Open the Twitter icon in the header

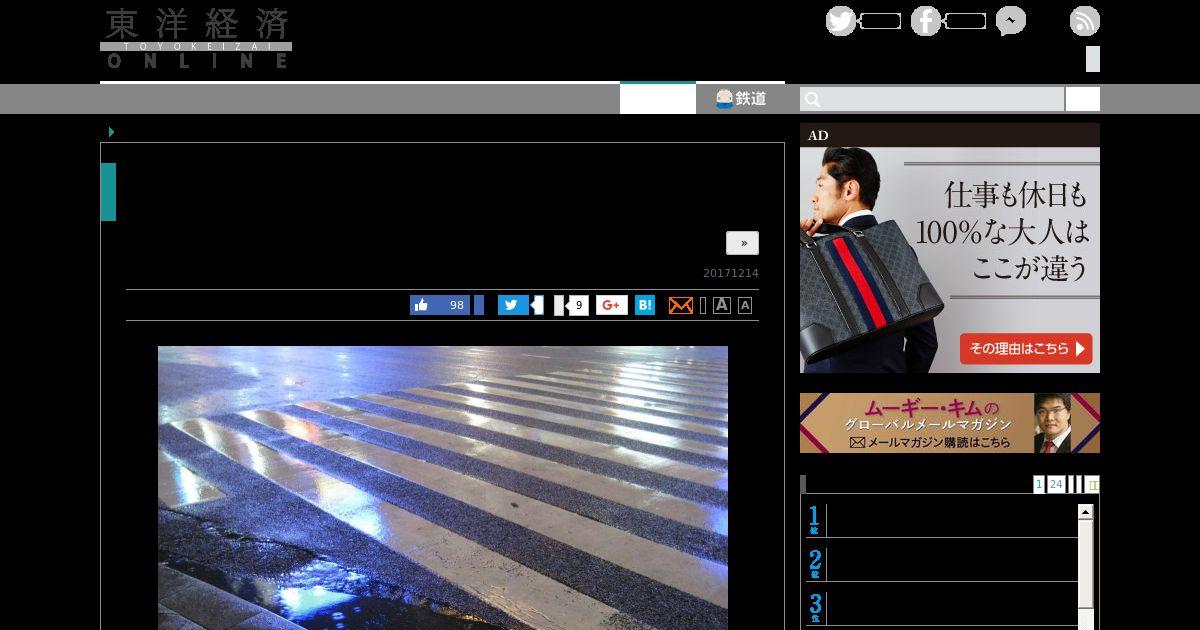tap(841, 21)
